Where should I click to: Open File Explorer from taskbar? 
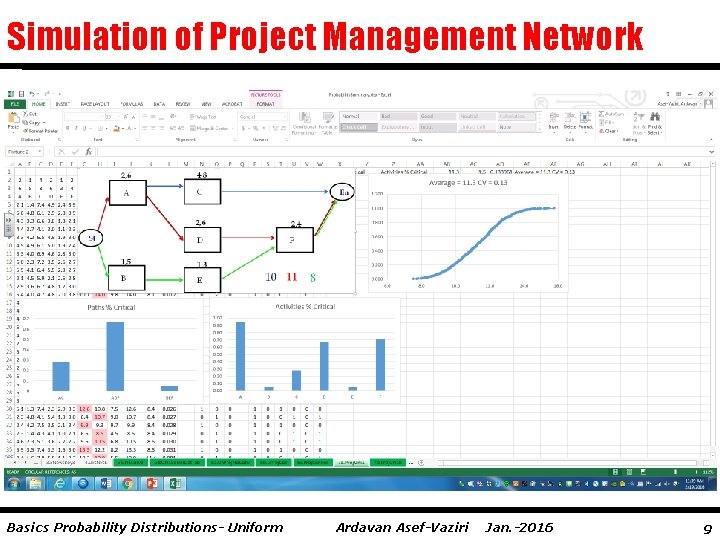point(36,484)
